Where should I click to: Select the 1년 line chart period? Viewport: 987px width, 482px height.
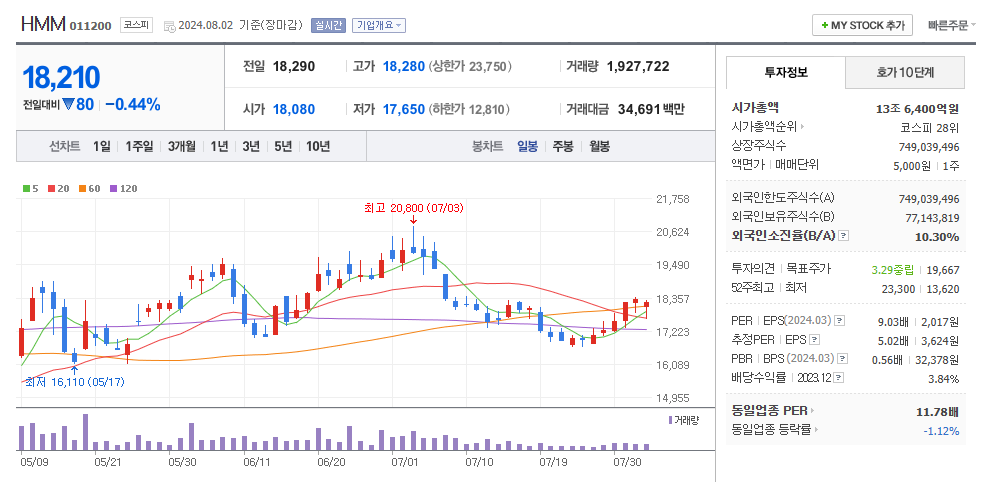point(220,147)
